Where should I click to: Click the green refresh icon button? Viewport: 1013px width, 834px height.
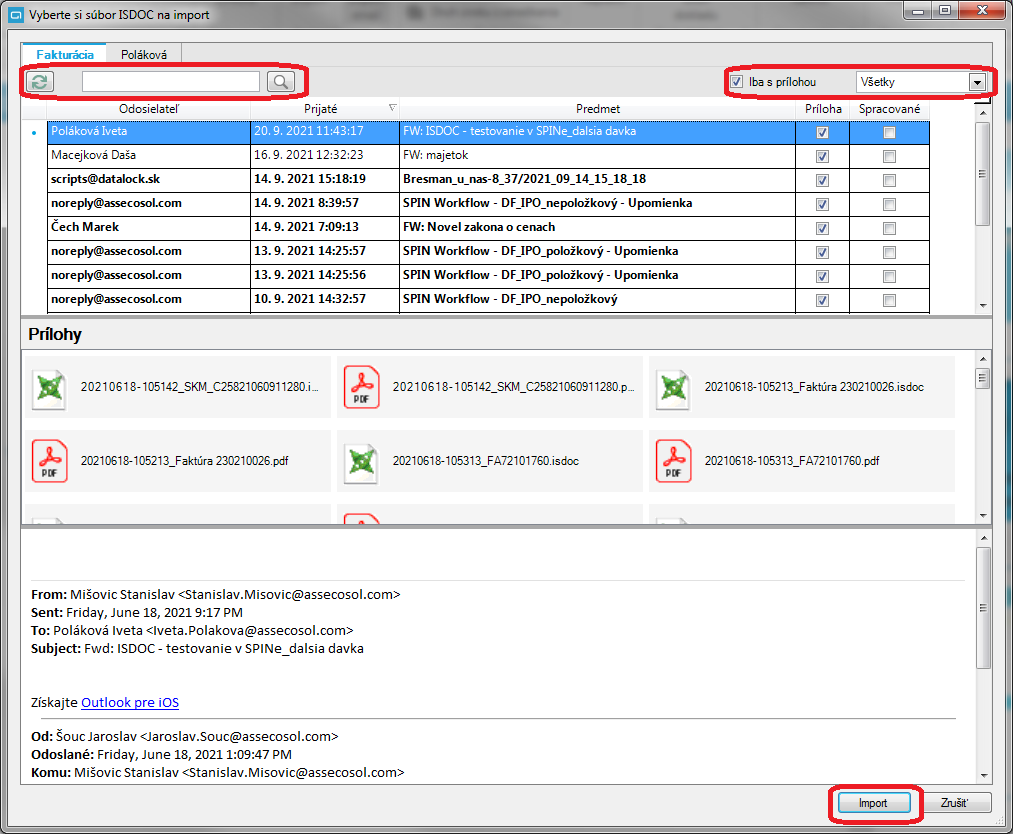tap(39, 82)
